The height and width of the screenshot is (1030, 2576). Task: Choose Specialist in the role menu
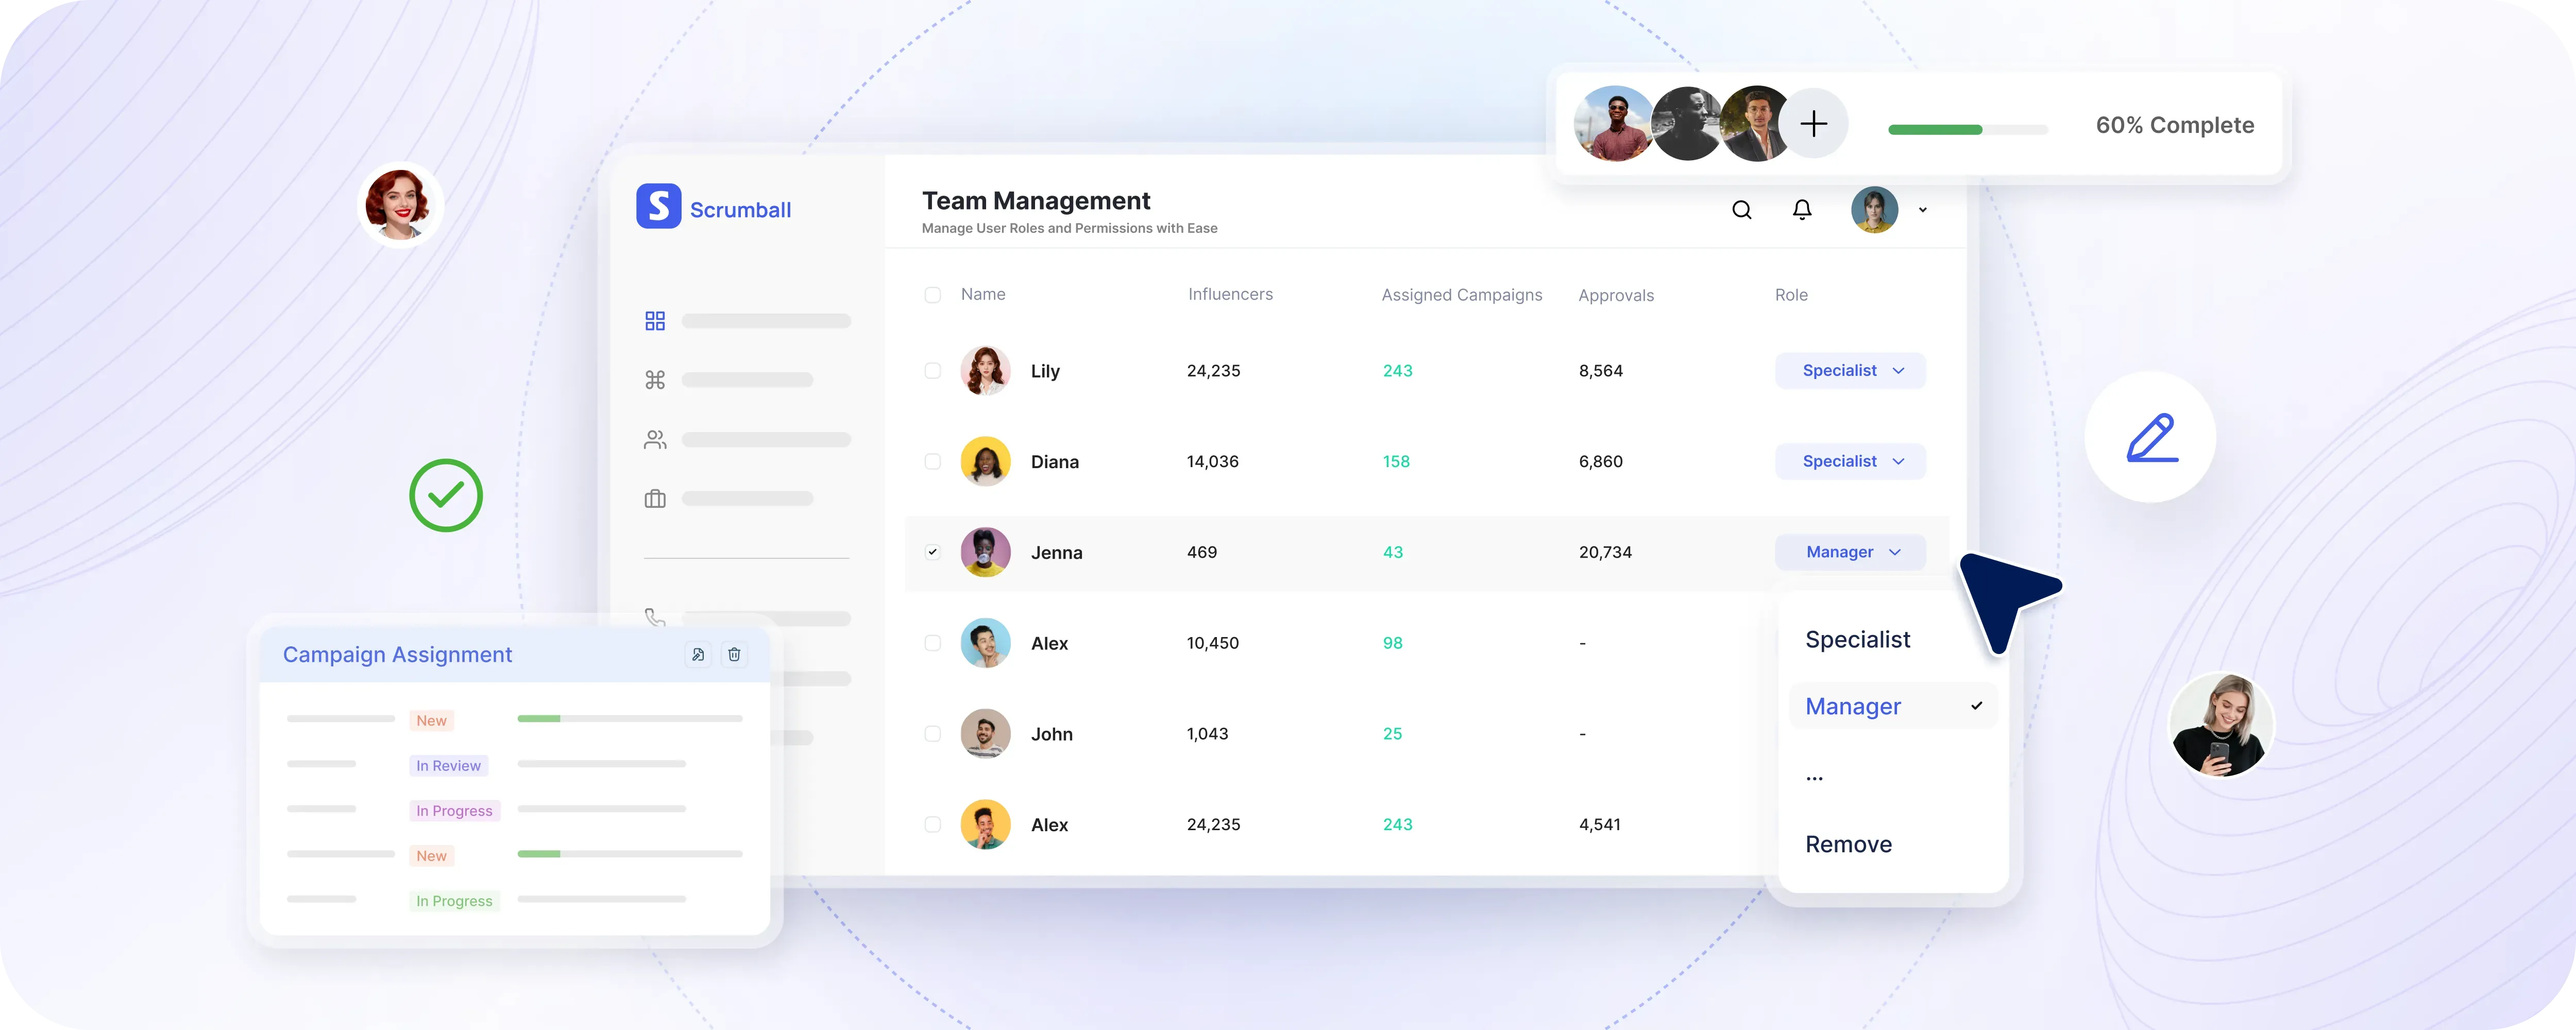pos(1857,640)
